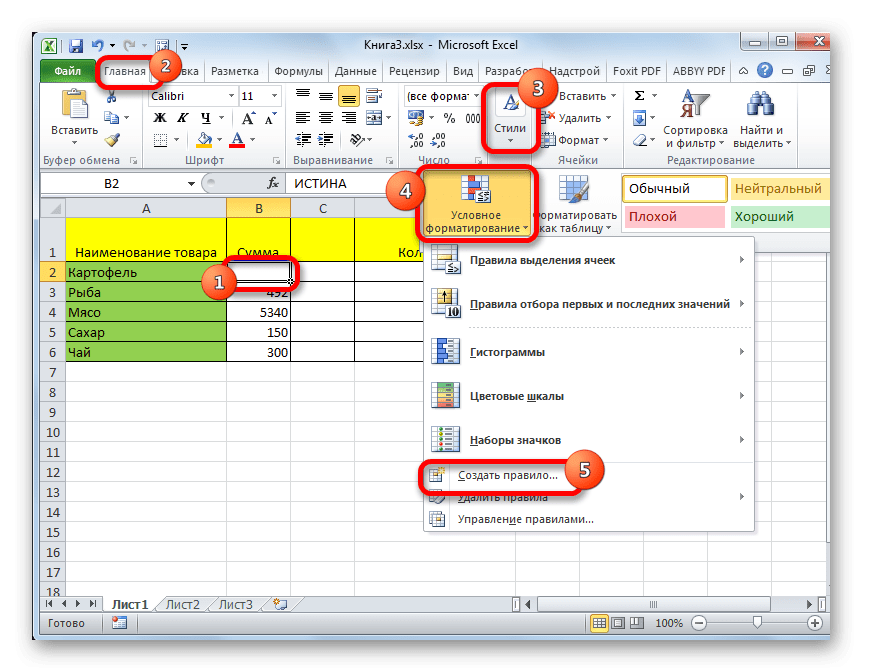Click the Insert function fx button
The height and width of the screenshot is (672, 880).
[x=273, y=184]
